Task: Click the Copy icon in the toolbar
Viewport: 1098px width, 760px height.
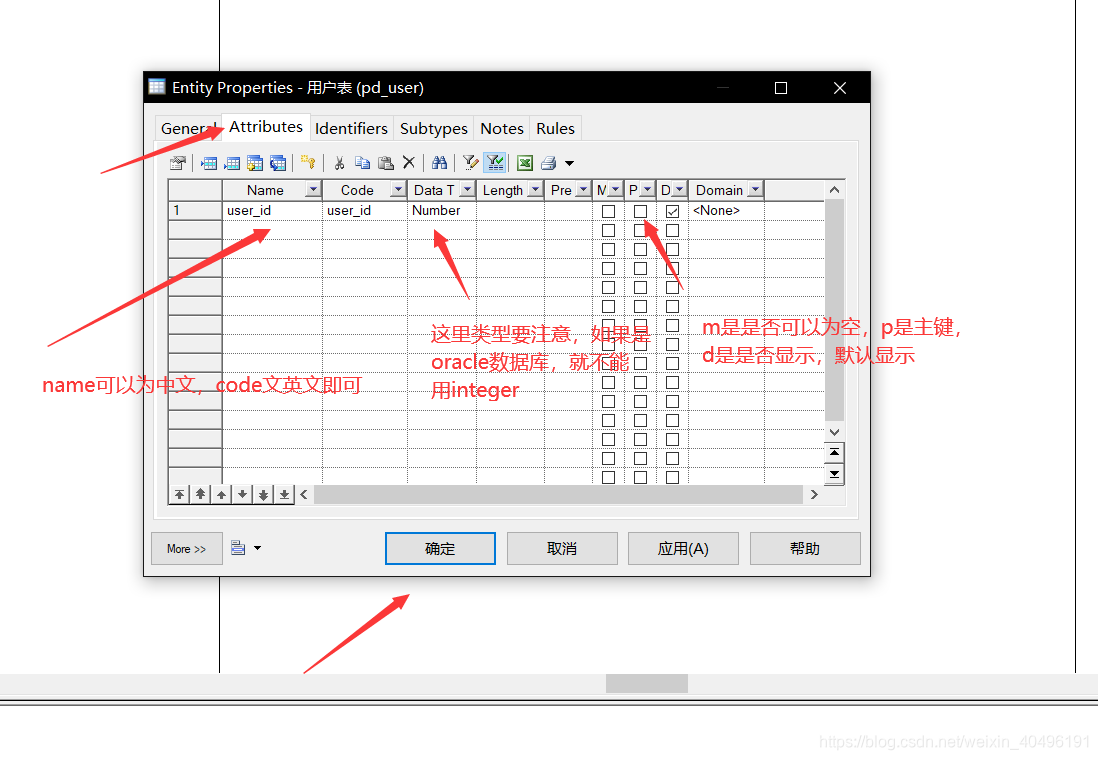Action: 362,163
